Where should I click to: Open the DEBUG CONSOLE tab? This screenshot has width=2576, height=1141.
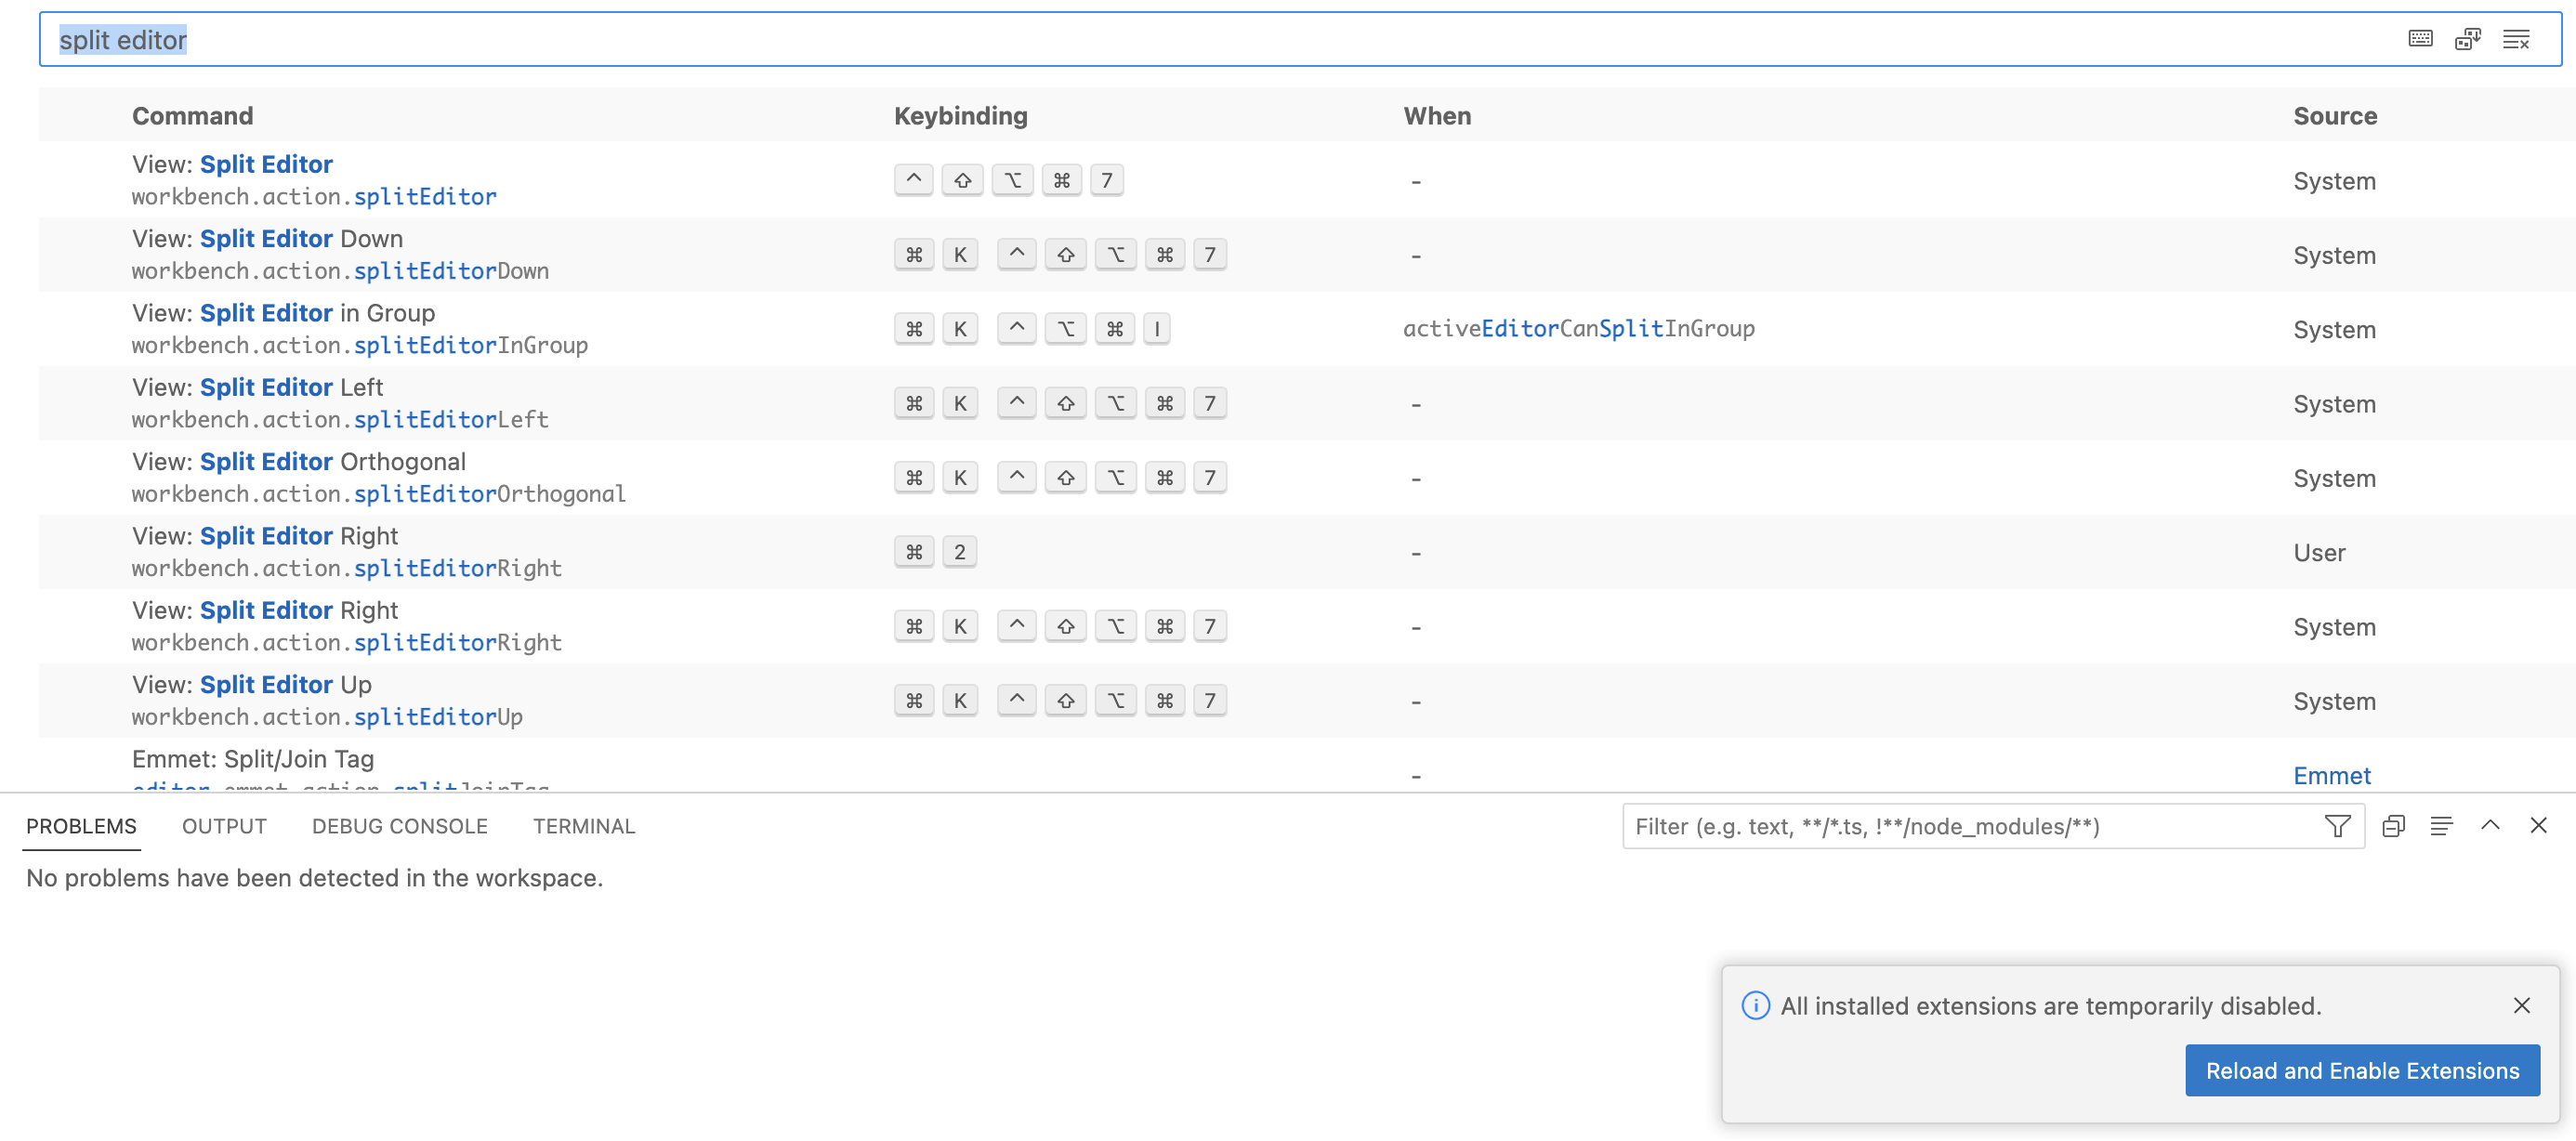(399, 826)
